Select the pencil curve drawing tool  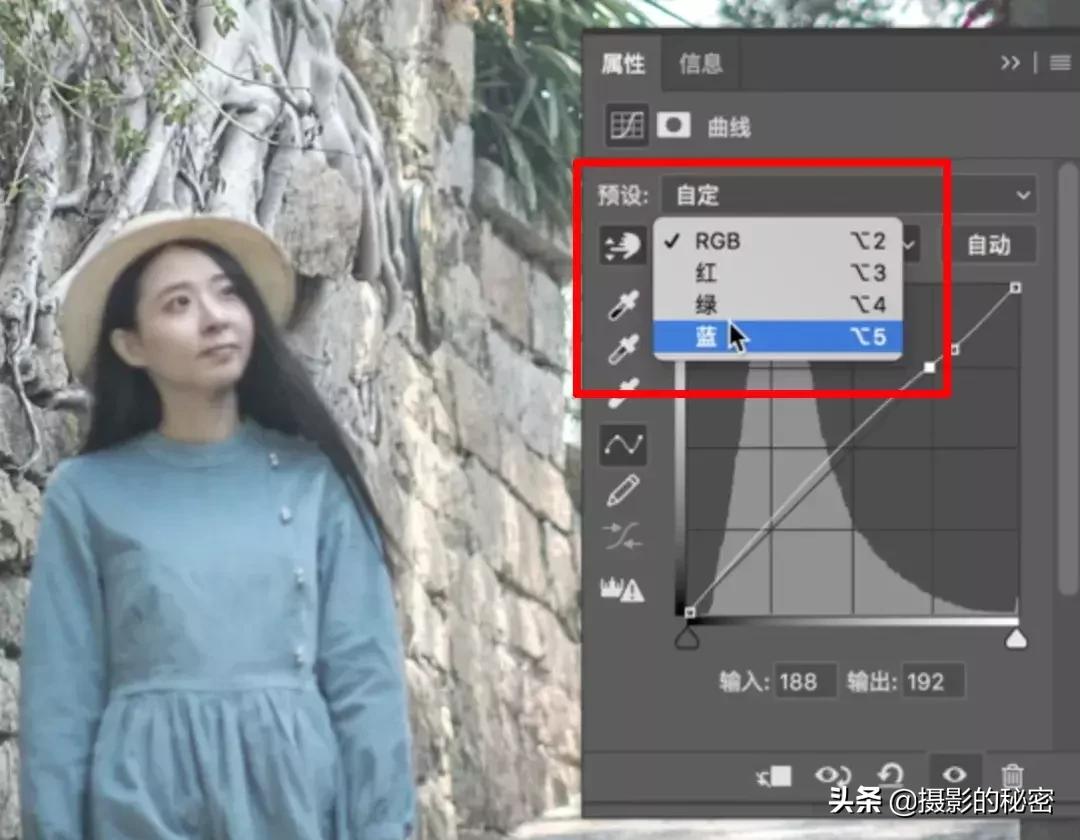point(622,490)
